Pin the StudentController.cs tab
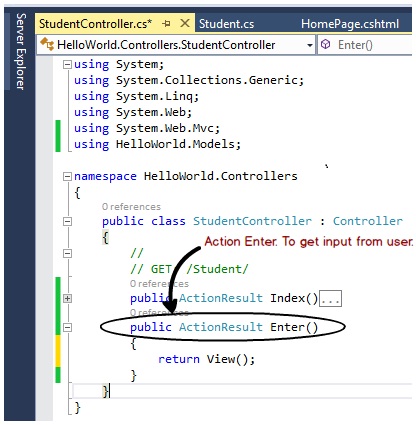 [166, 24]
